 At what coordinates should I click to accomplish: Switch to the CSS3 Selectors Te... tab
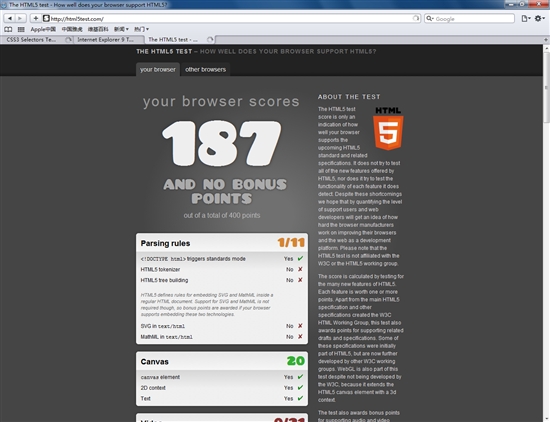click(36, 40)
